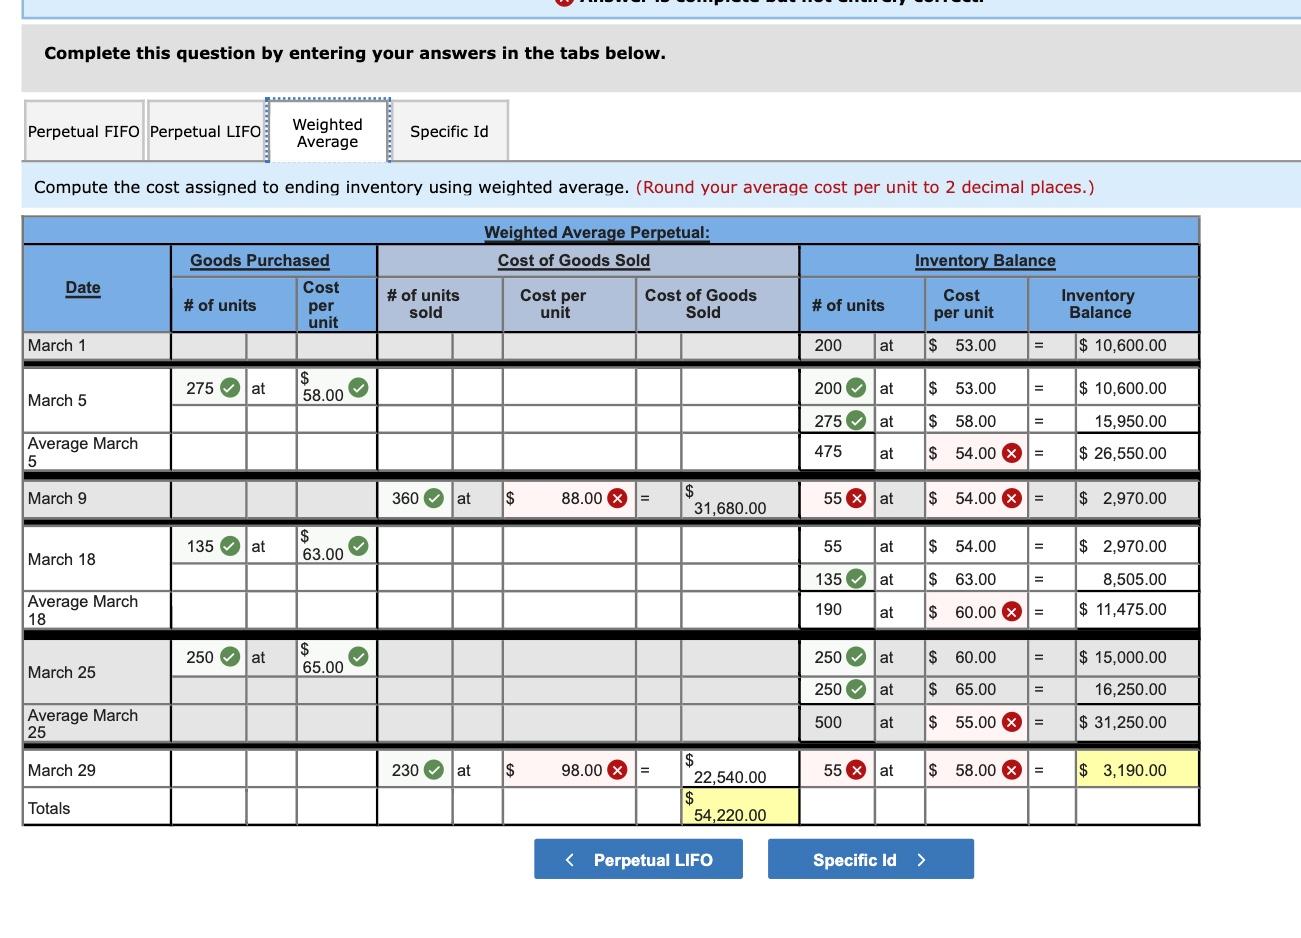Screen dimensions: 1301x938
Task: Click green check beside $58.00 purchase cost
Action: pyautogui.click(x=358, y=386)
